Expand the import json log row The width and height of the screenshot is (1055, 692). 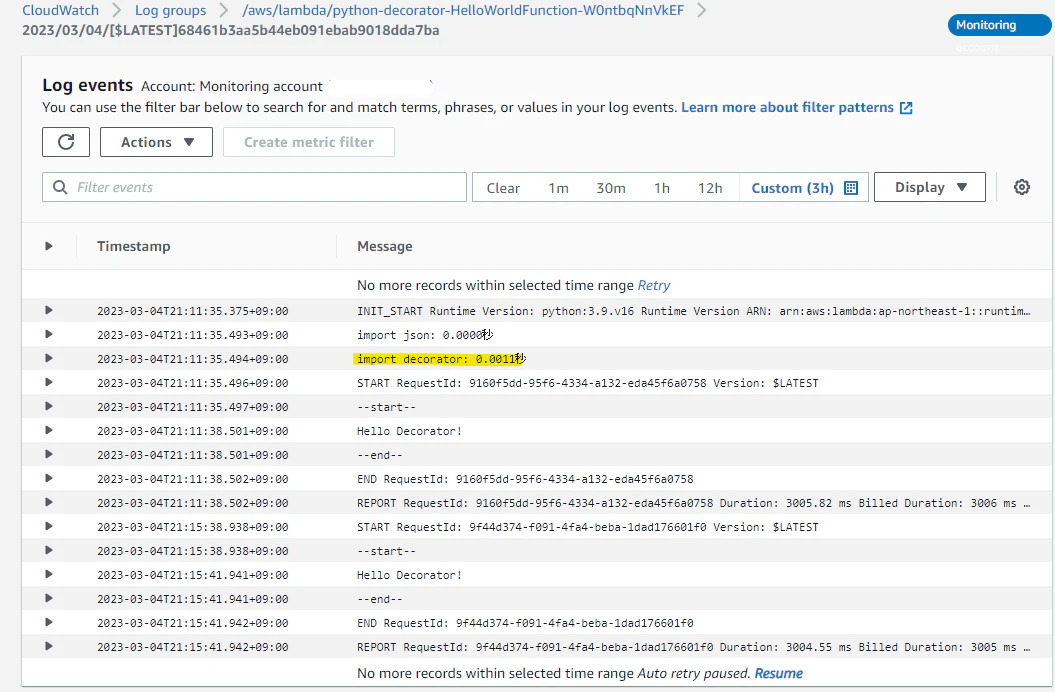pyautogui.click(x=48, y=335)
